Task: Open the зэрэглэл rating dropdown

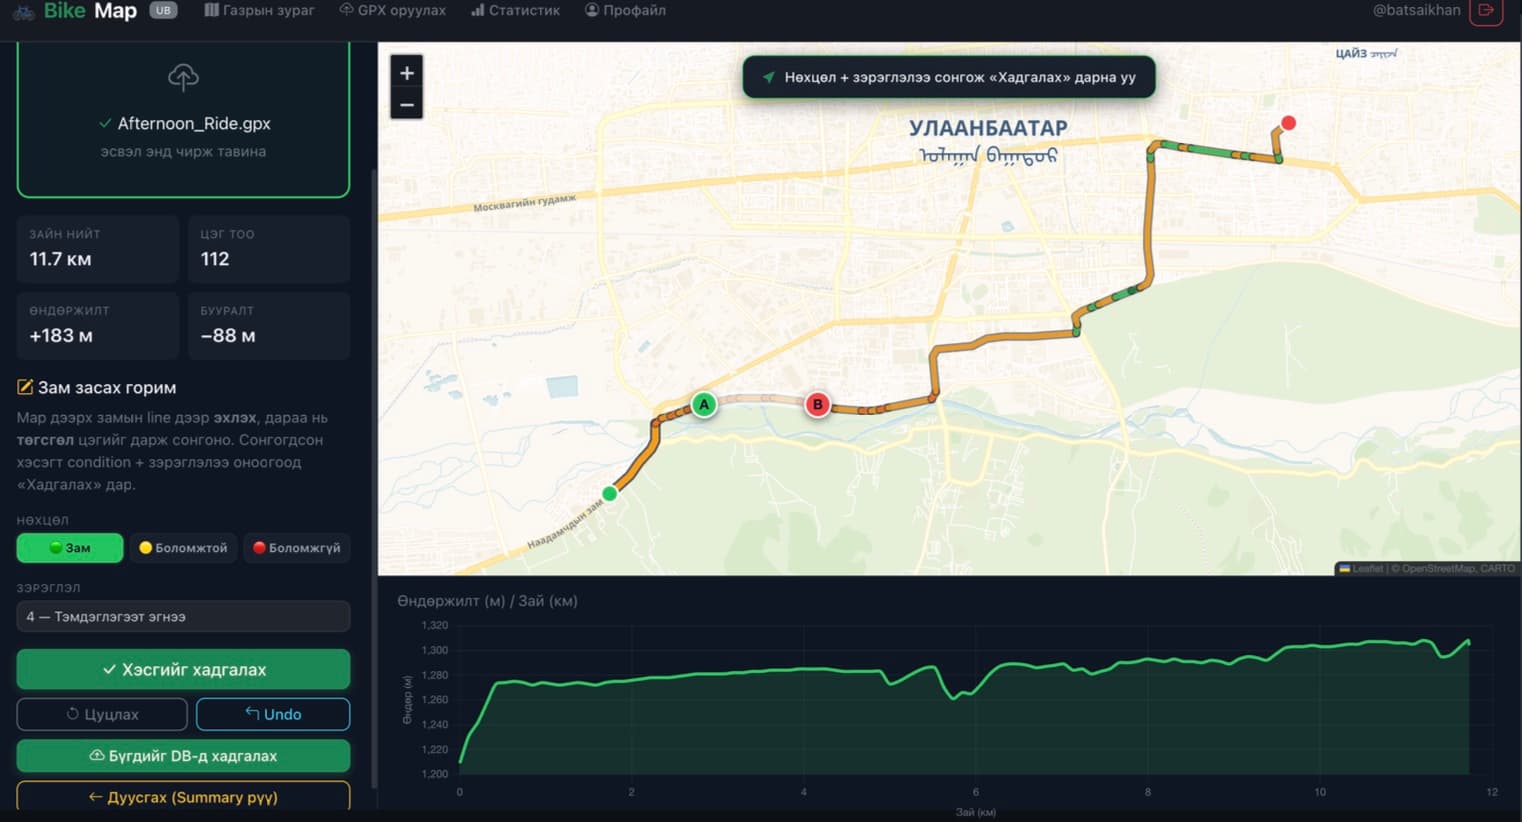Action: point(183,617)
